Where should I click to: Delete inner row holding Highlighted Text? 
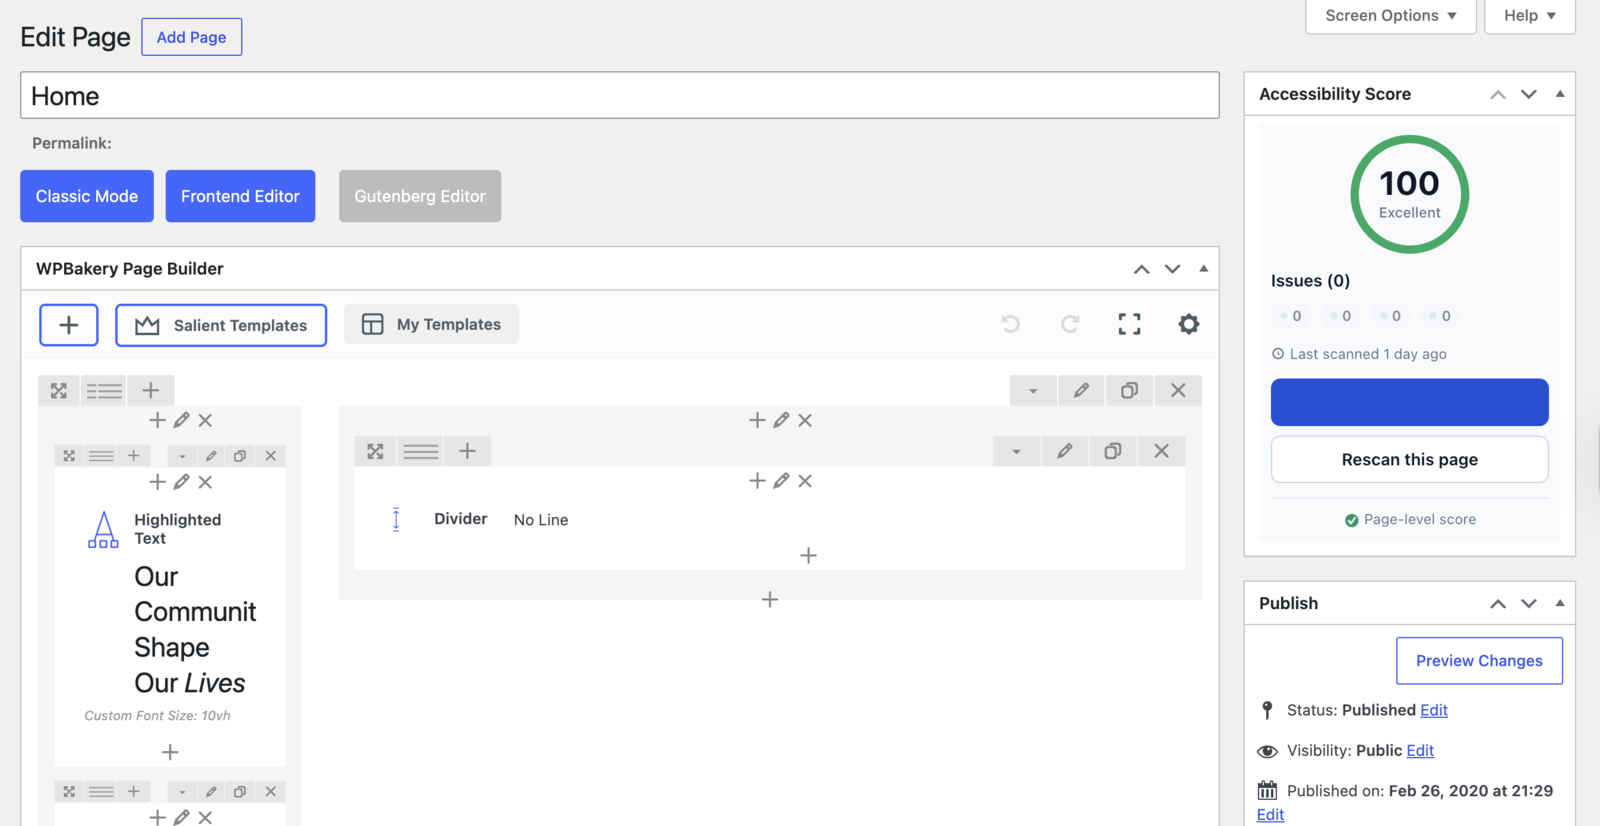pos(271,456)
